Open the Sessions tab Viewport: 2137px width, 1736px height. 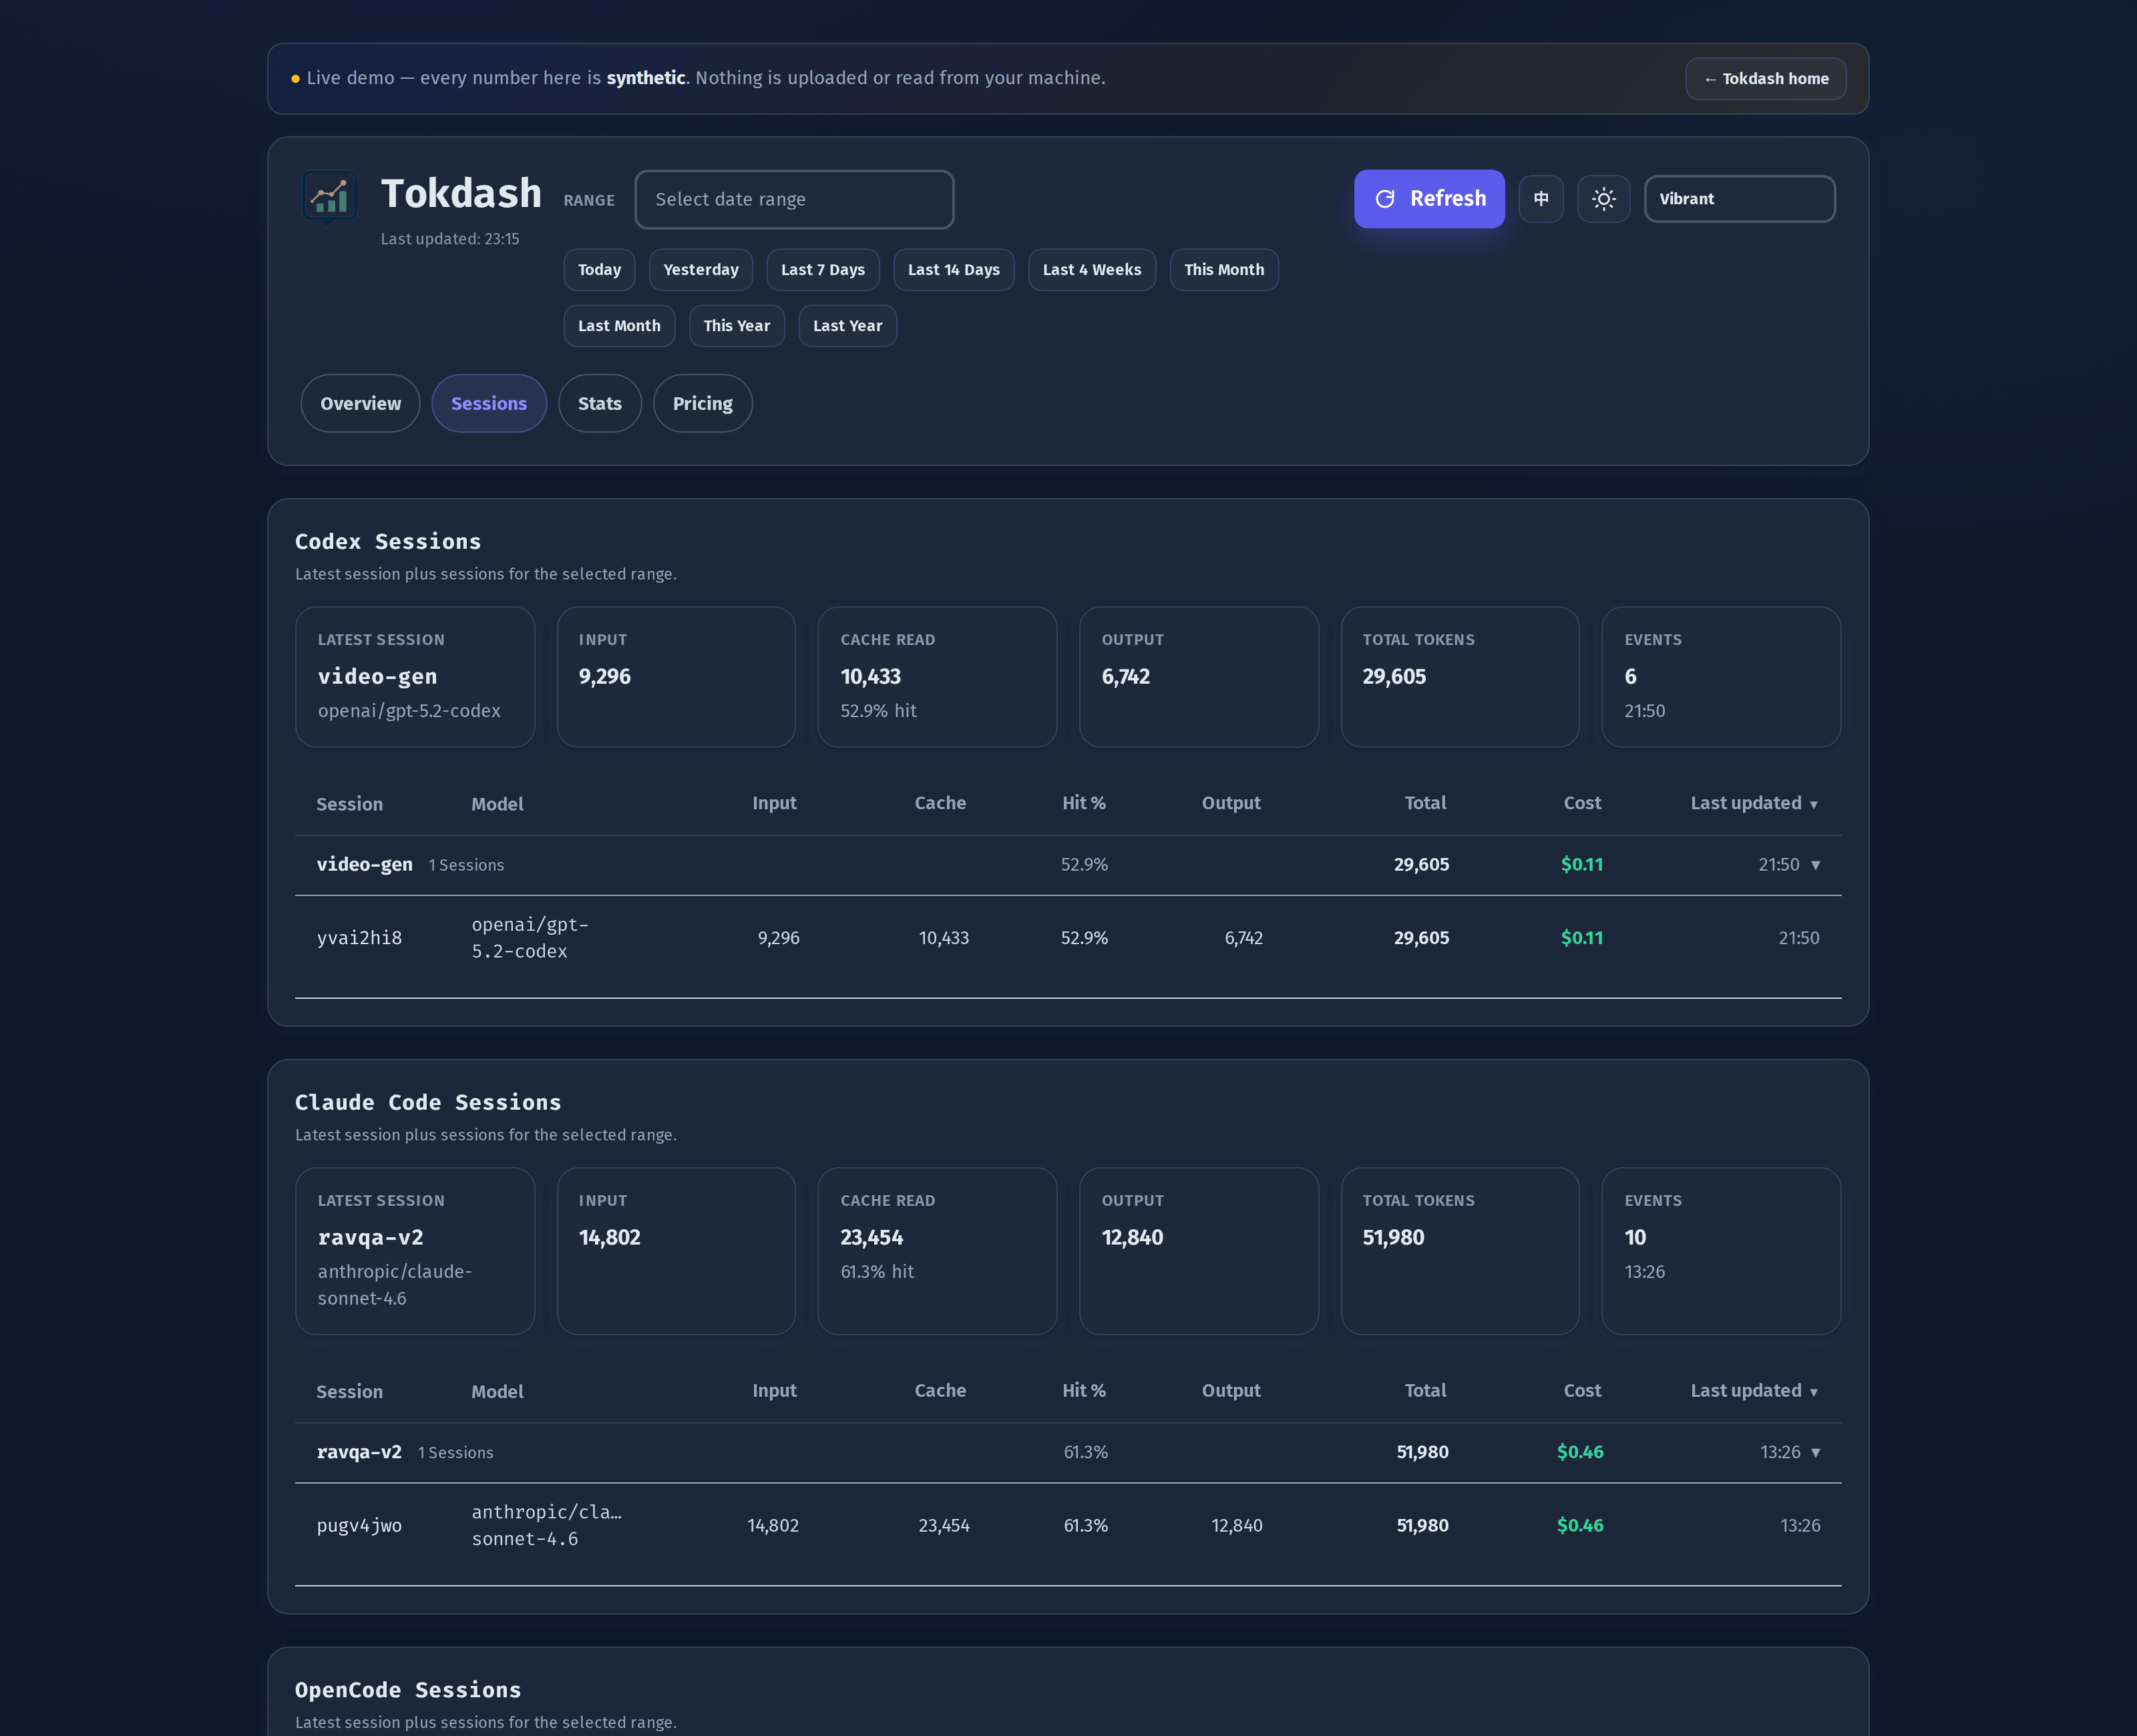coord(489,404)
